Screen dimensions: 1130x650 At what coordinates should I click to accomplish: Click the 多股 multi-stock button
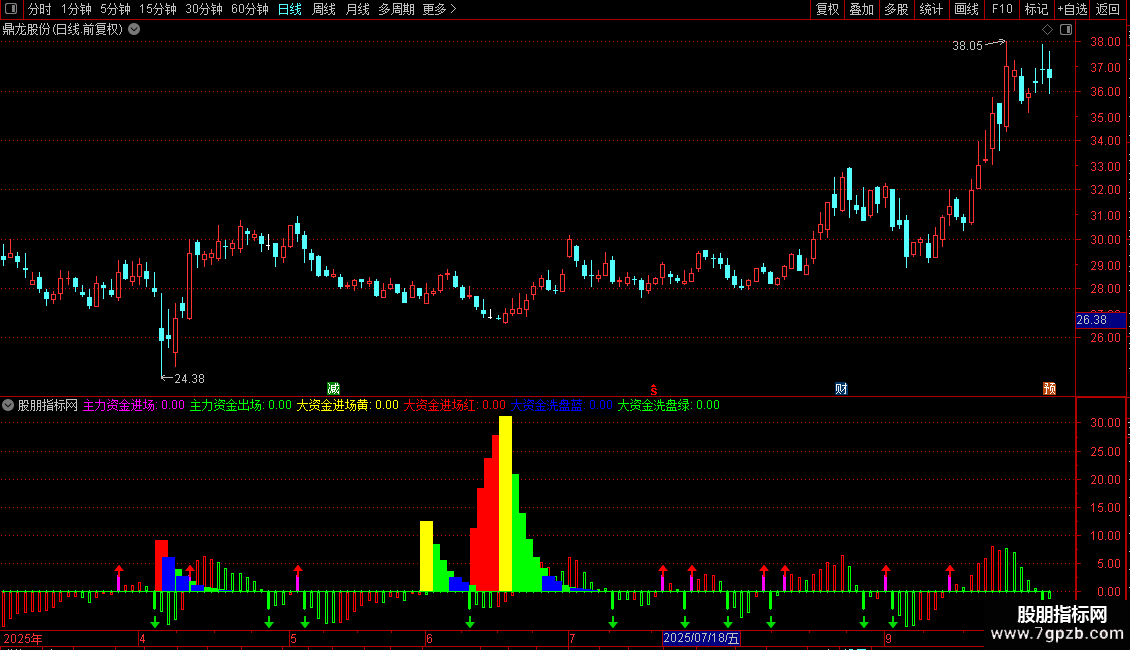(896, 9)
